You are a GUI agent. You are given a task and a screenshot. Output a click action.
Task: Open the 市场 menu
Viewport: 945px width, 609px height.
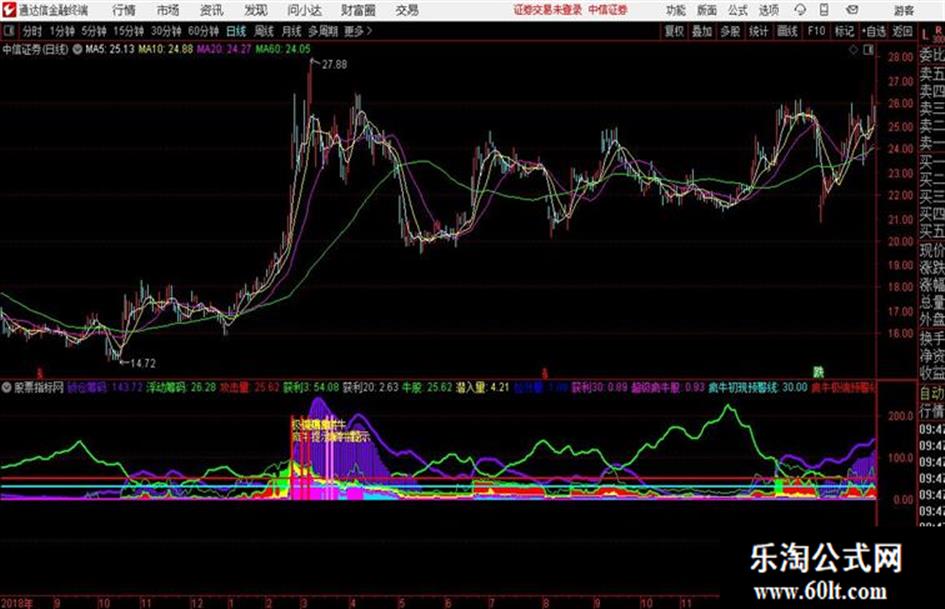click(x=168, y=10)
